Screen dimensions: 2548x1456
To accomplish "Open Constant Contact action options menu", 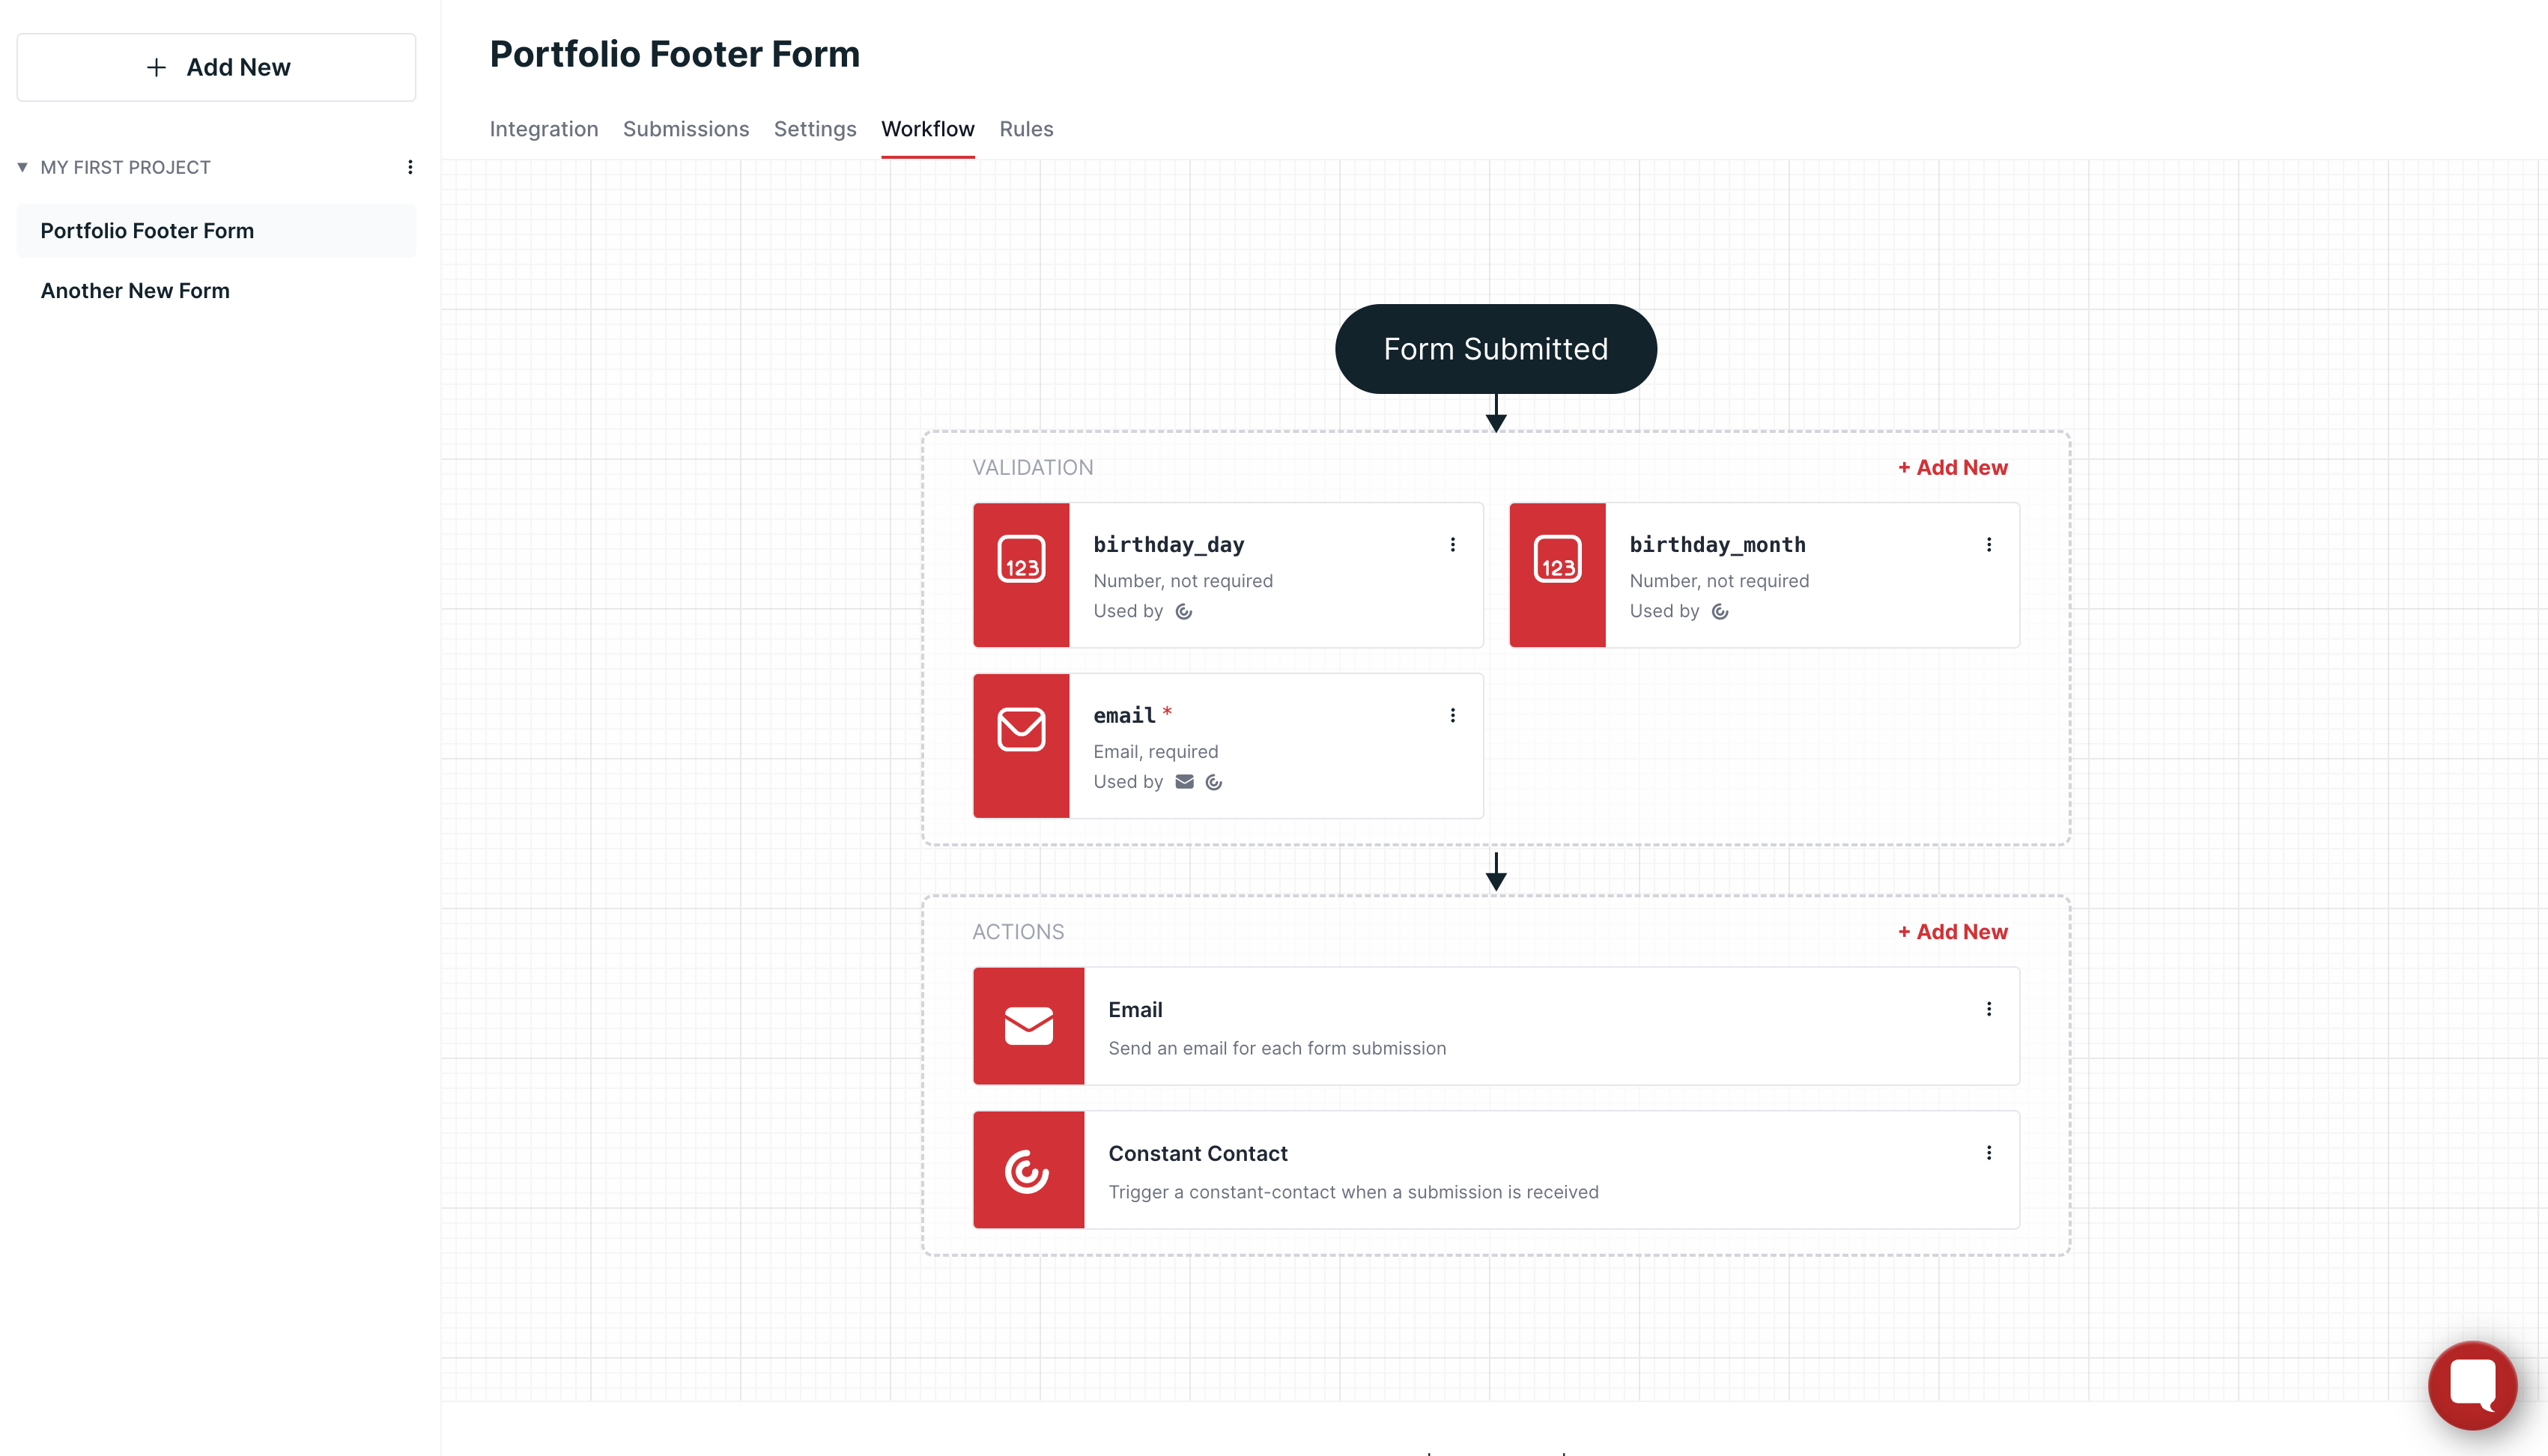I will (1989, 1154).
